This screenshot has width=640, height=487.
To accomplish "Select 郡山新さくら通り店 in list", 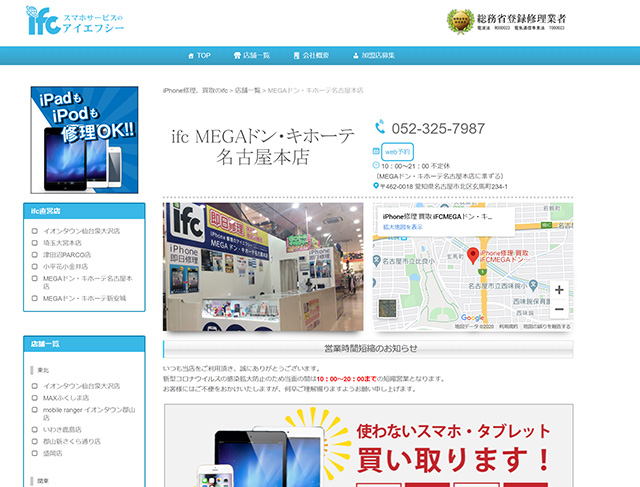I will pos(72,441).
